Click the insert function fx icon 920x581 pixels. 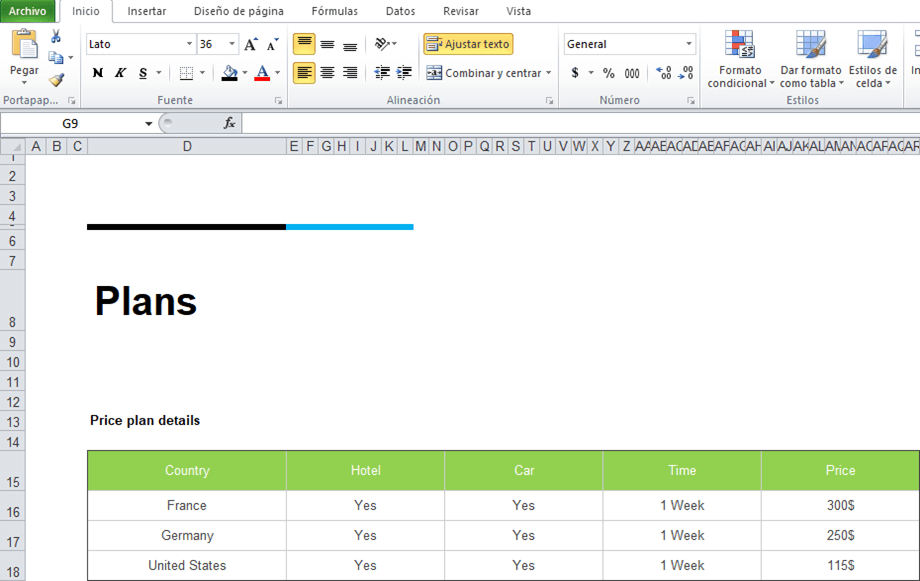tap(229, 123)
